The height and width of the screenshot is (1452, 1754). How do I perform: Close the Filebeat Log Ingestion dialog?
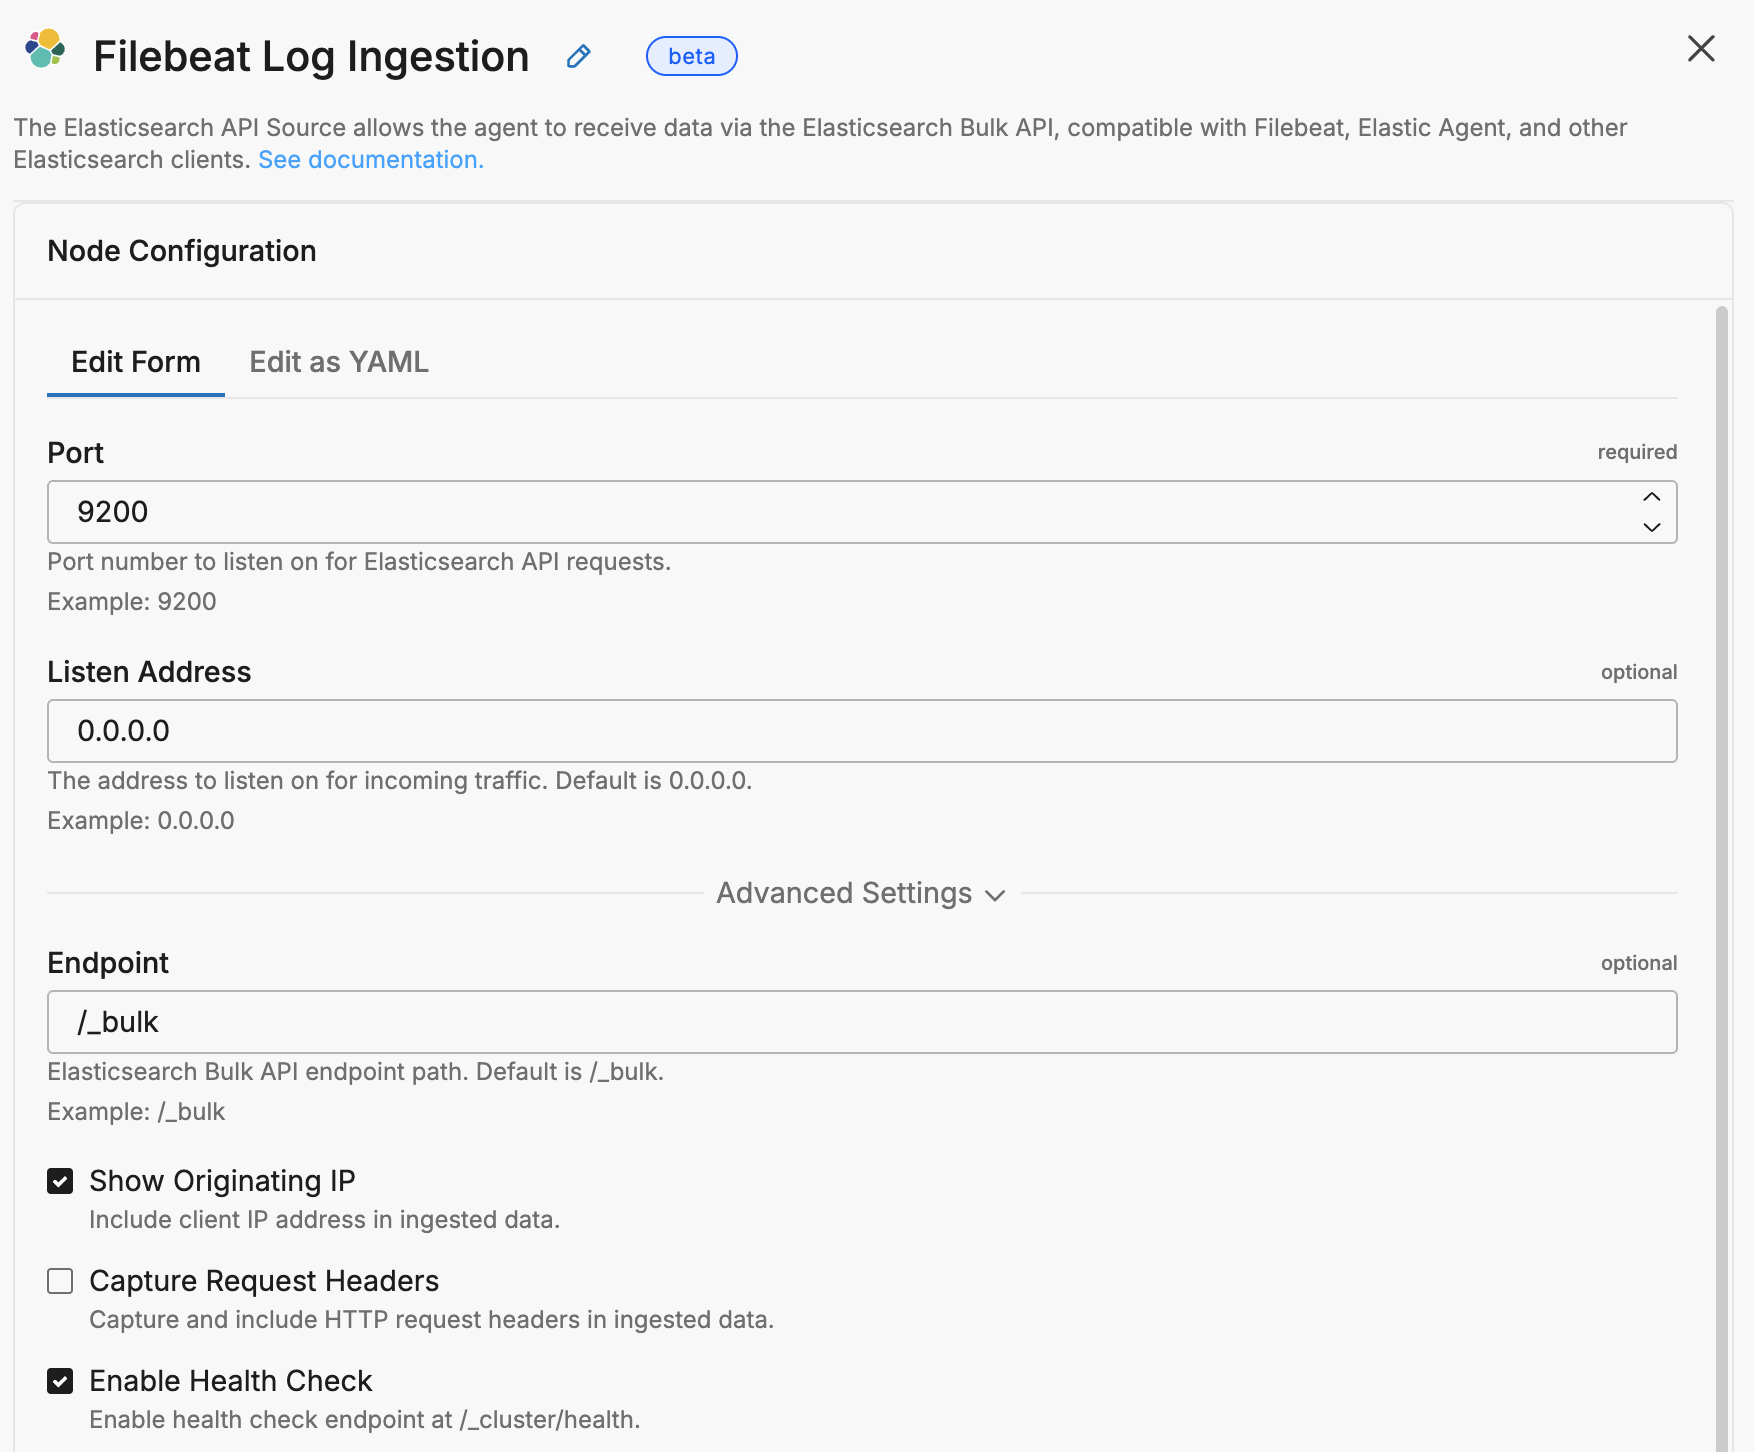pyautogui.click(x=1700, y=48)
